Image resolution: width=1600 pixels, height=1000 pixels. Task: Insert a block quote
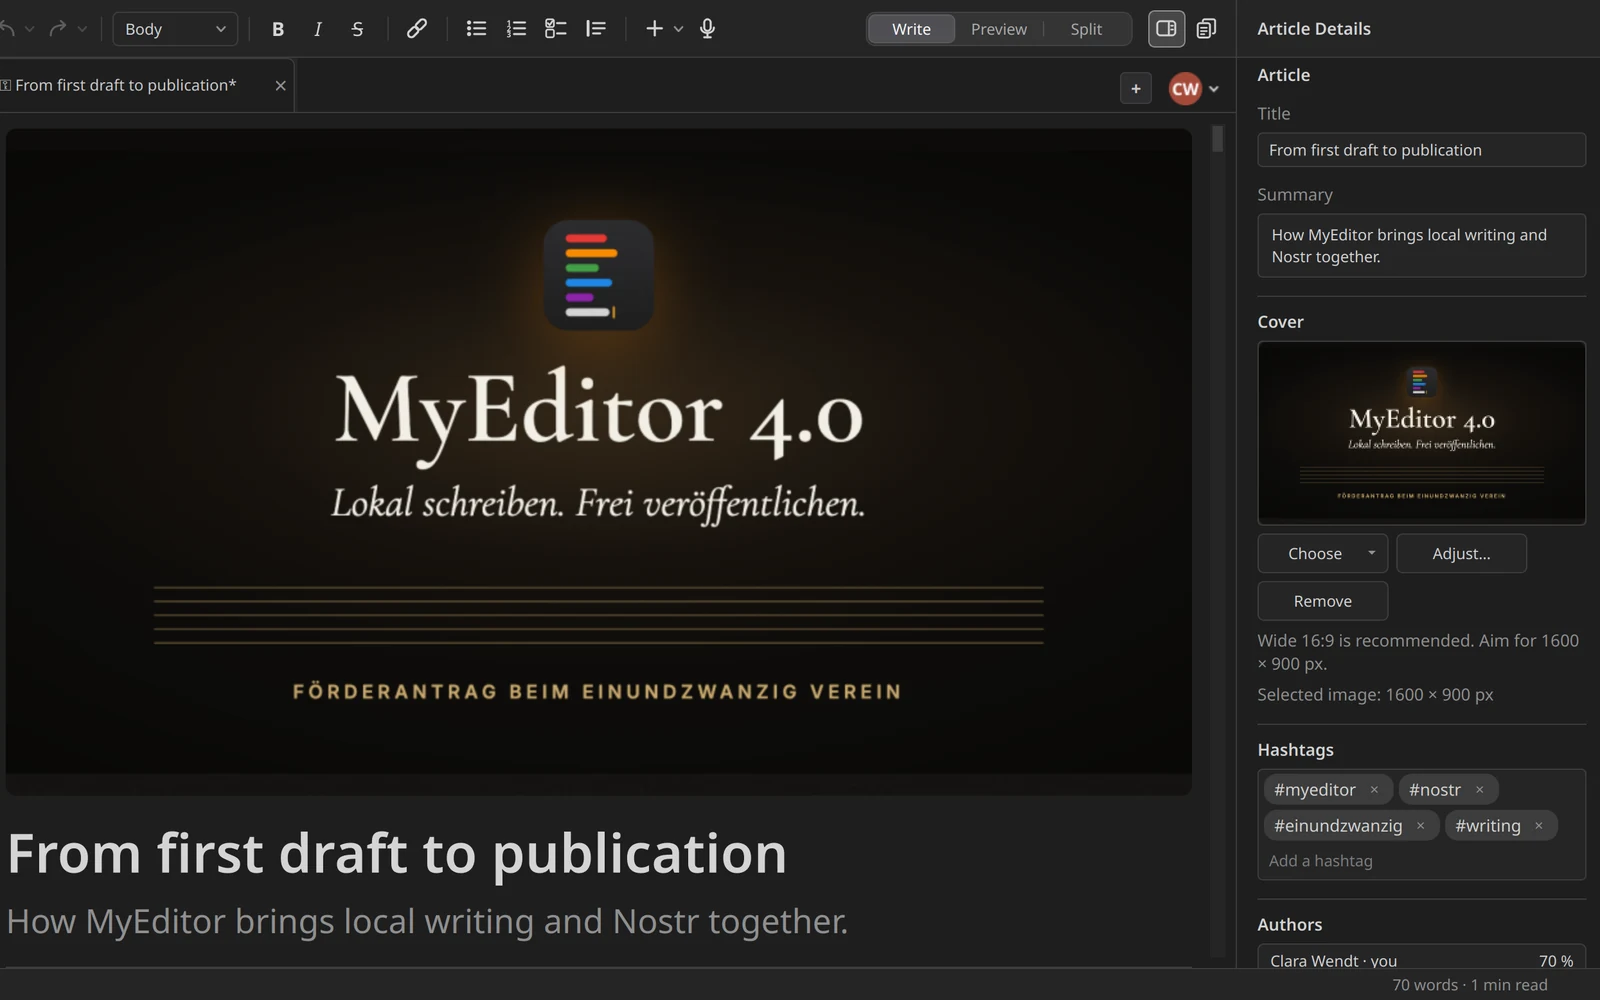point(595,29)
